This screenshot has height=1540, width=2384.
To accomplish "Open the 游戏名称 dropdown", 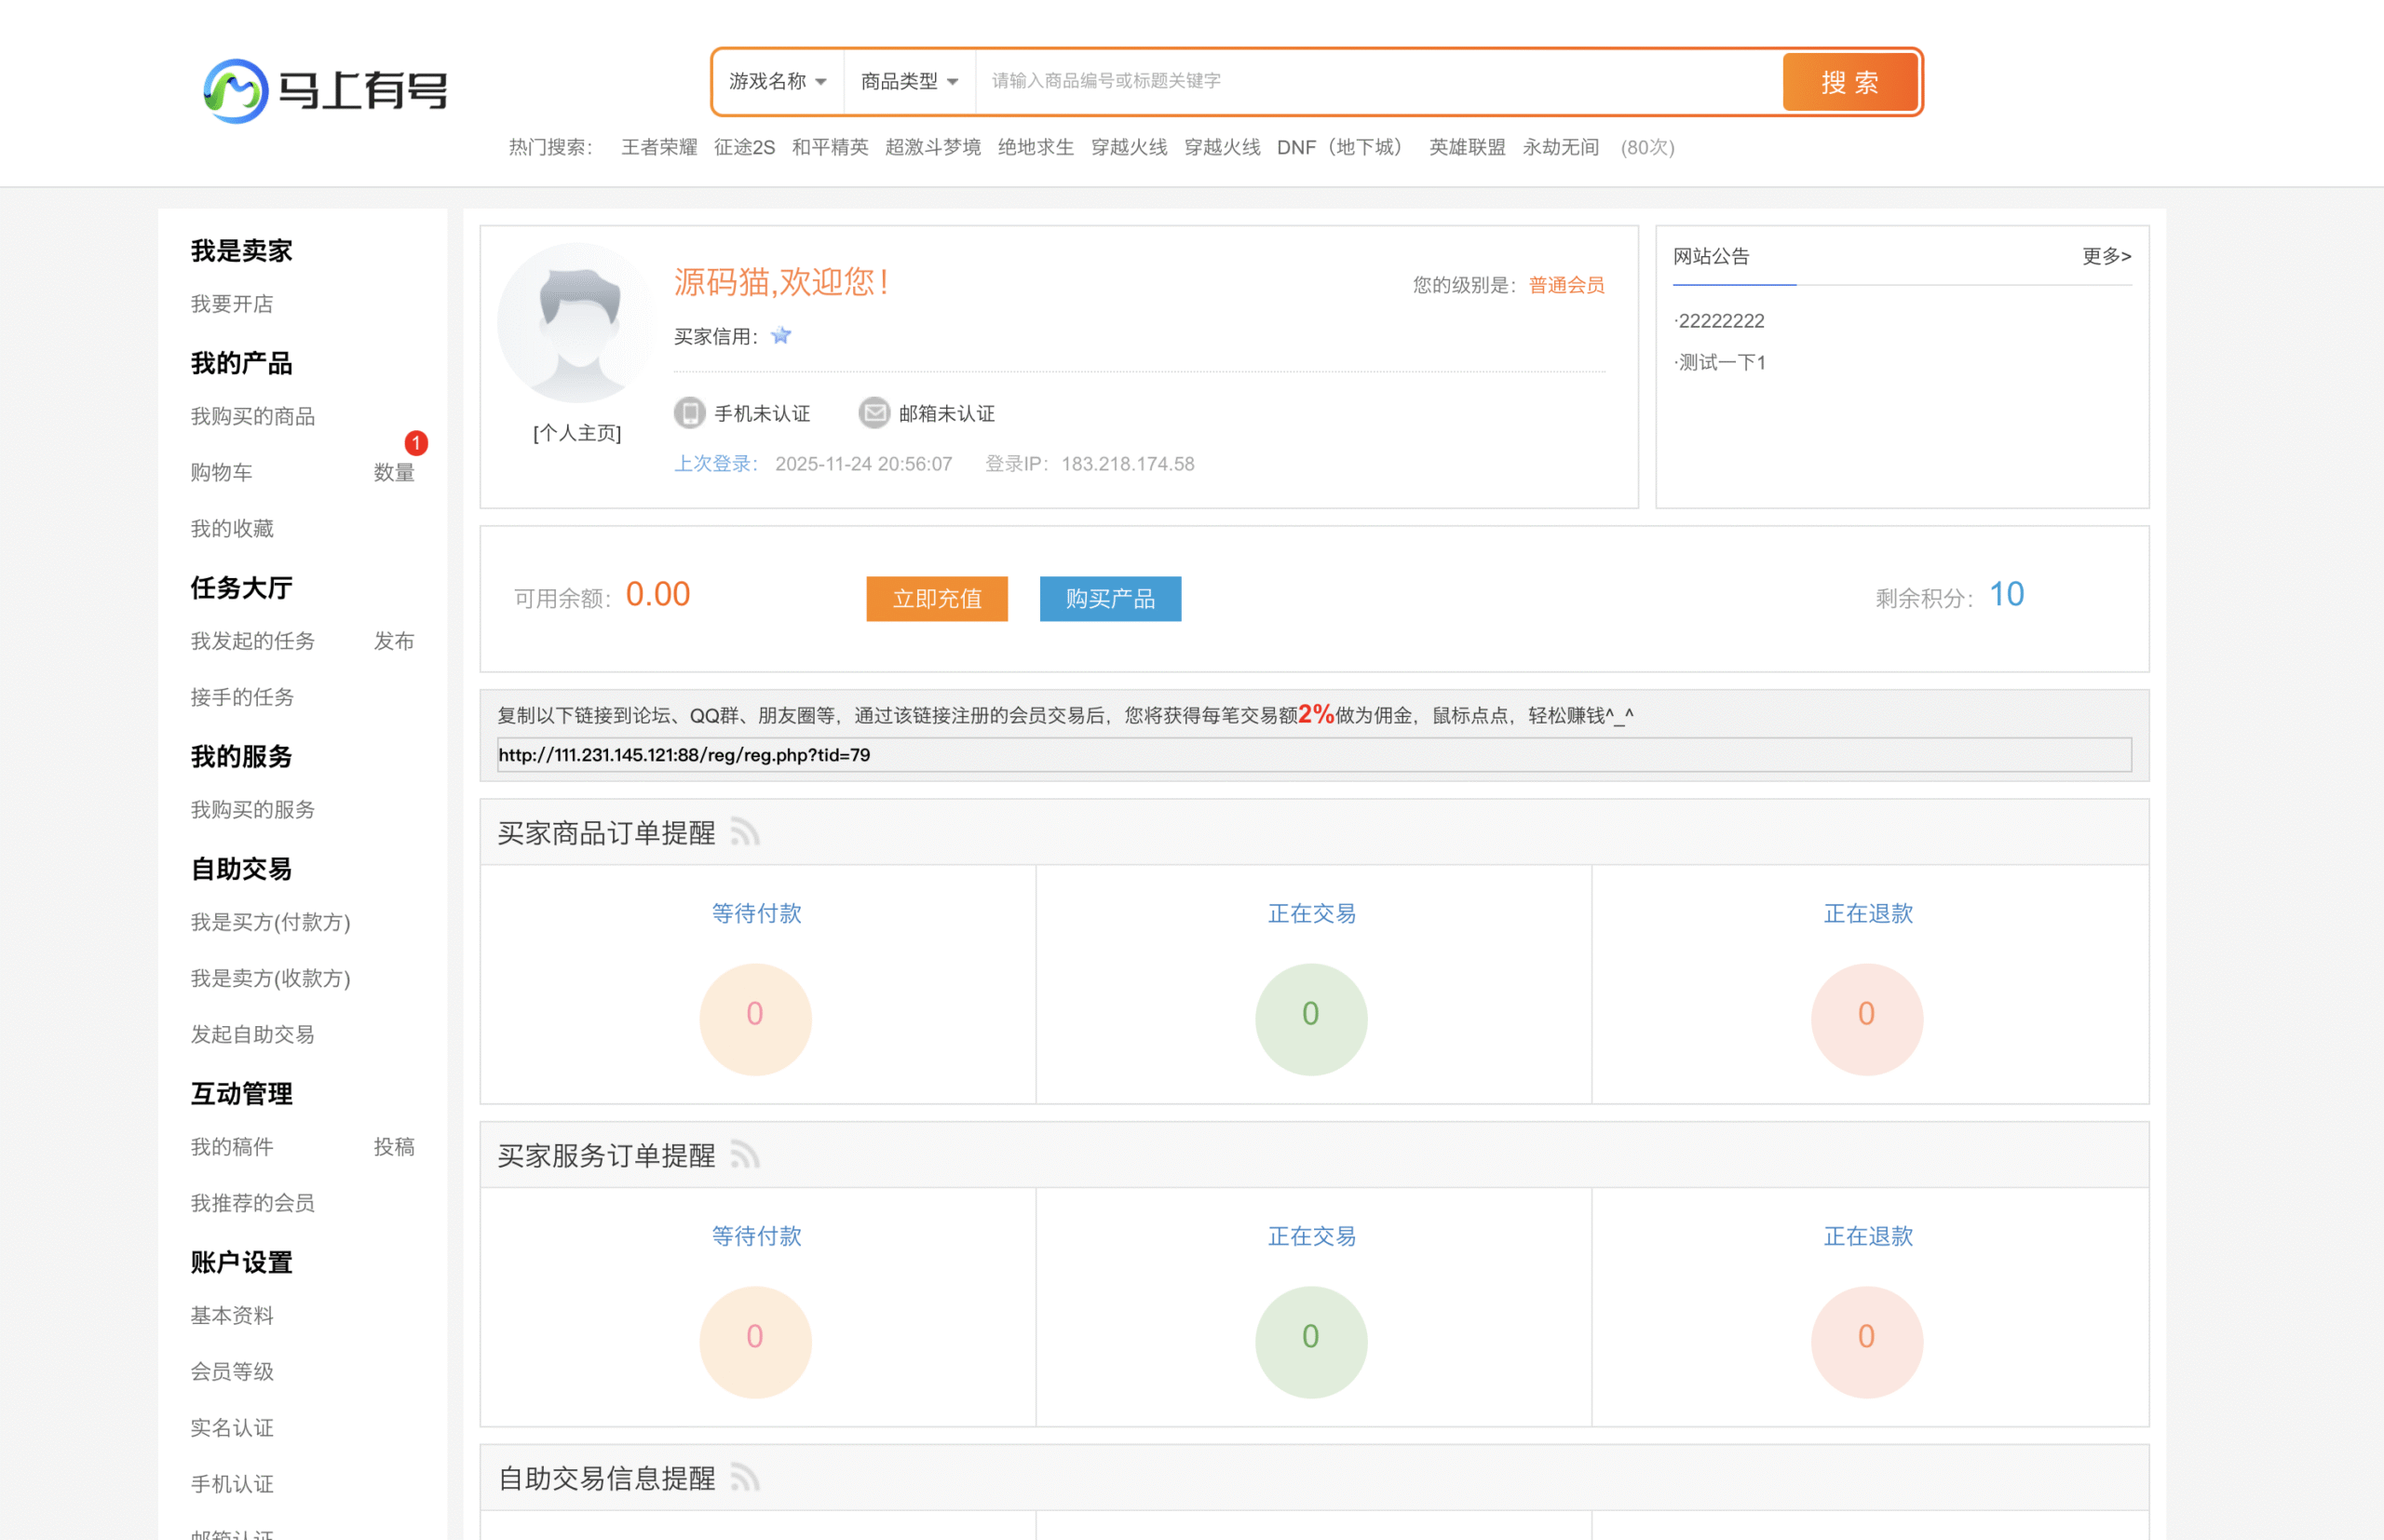I will [x=776, y=82].
